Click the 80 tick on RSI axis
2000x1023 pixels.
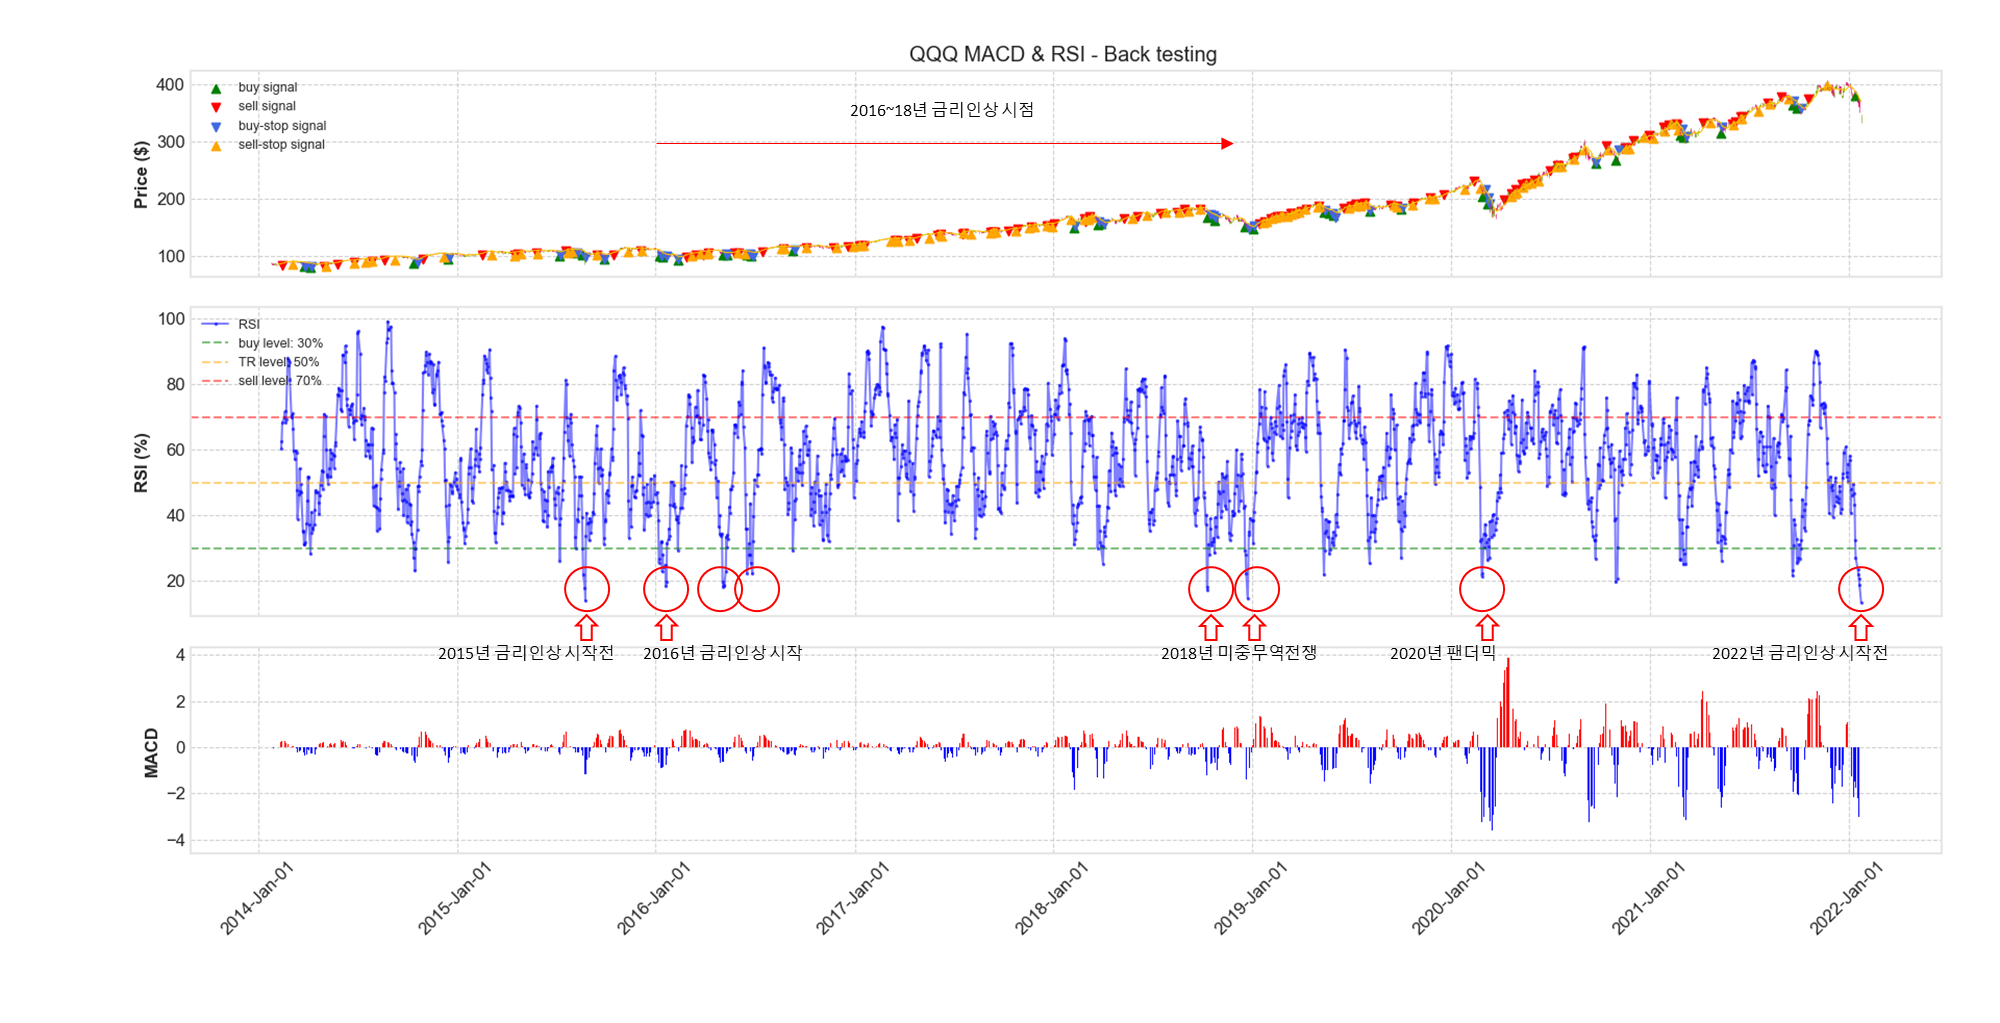click(x=175, y=384)
